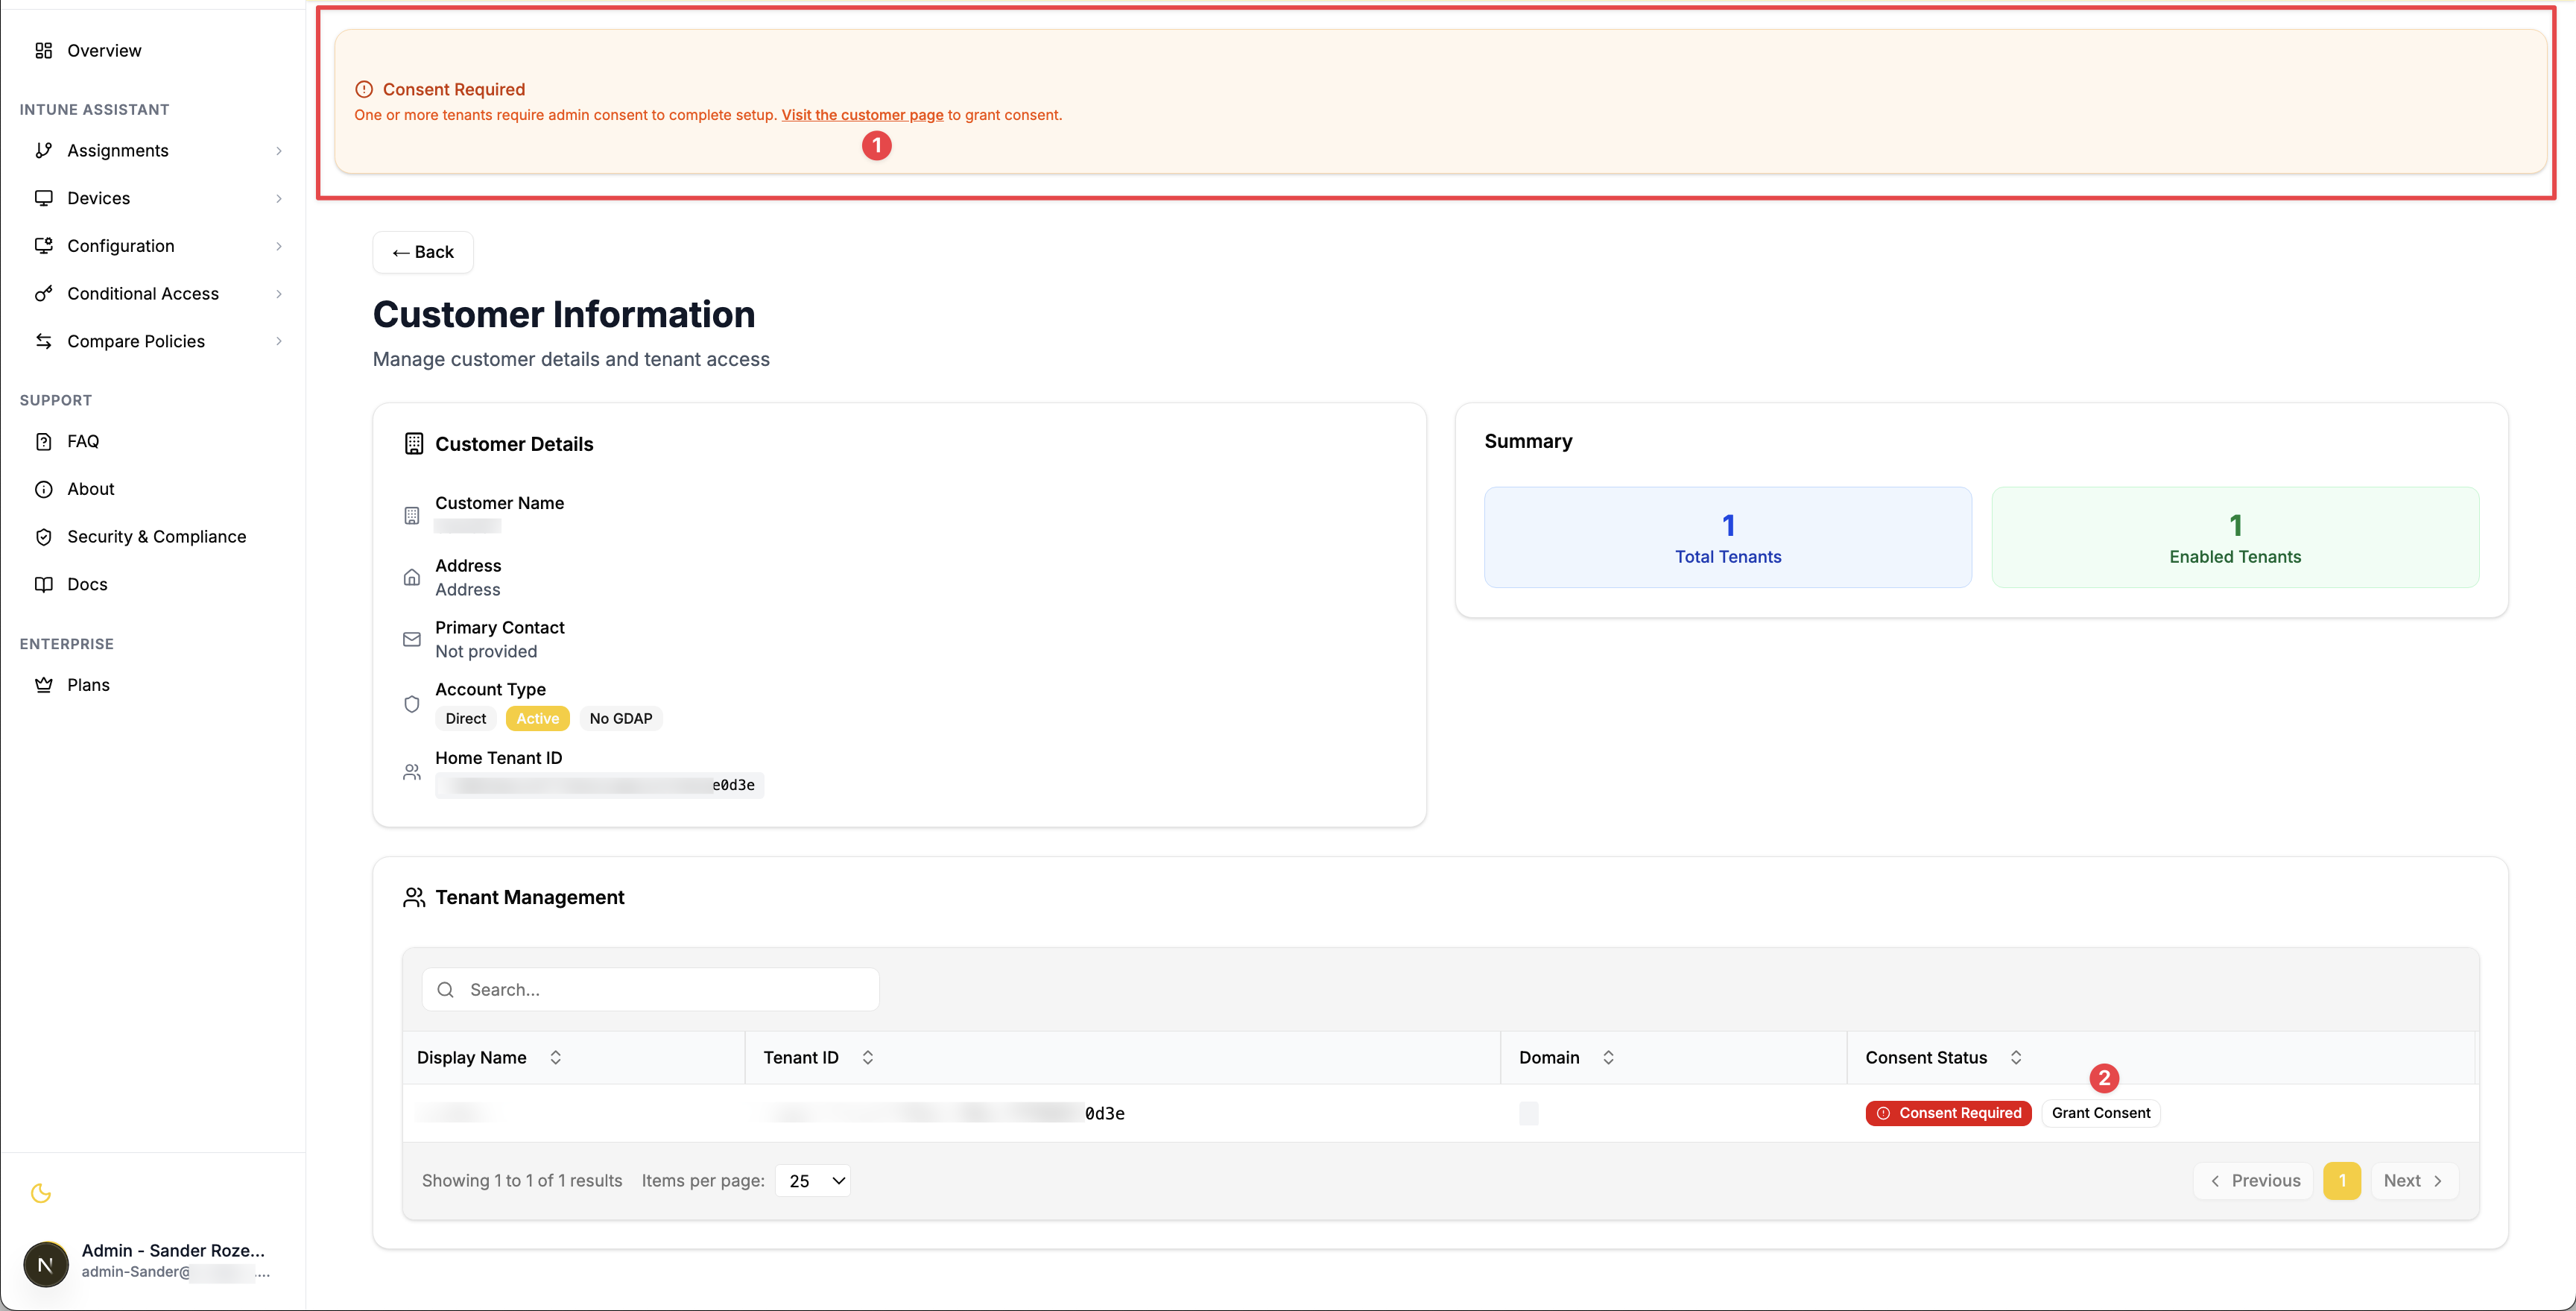The image size is (2576, 1311).
Task: Sort table by Display Name
Action: [555, 1057]
